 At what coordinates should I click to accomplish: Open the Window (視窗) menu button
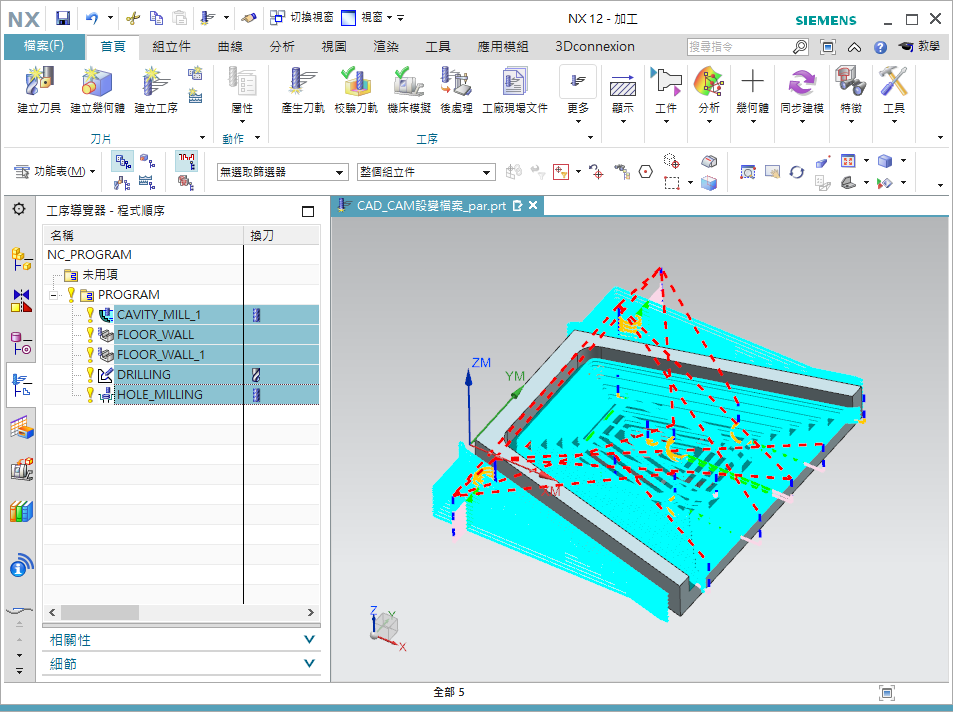coord(368,18)
